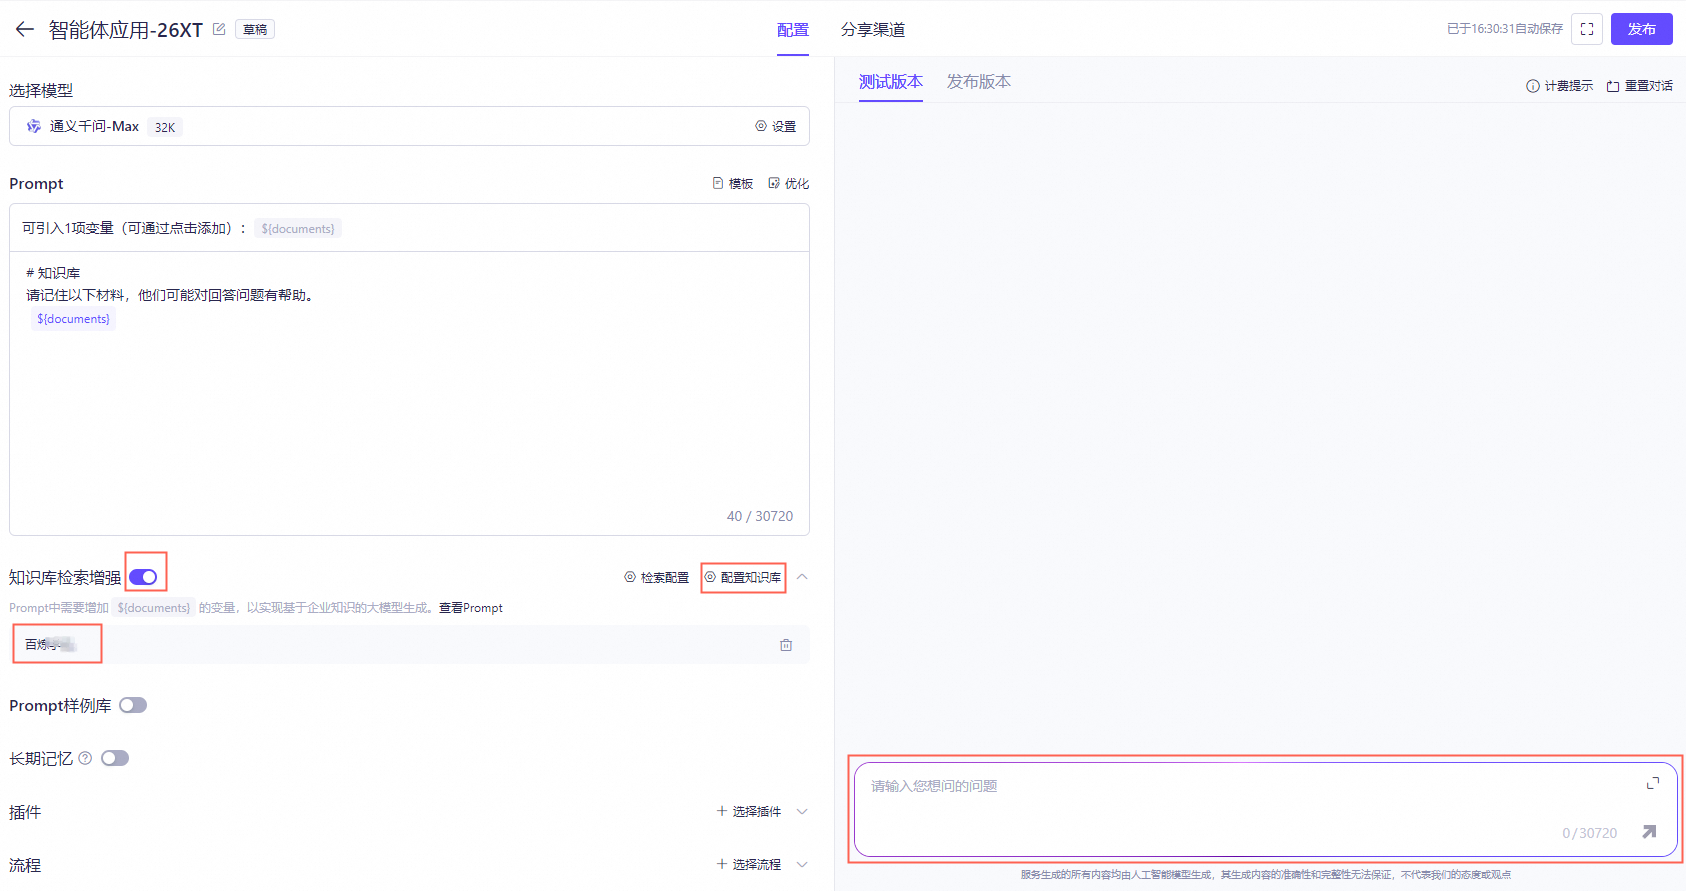Click the 32K context label
Screen dimensions: 1686x891
click(x=165, y=127)
